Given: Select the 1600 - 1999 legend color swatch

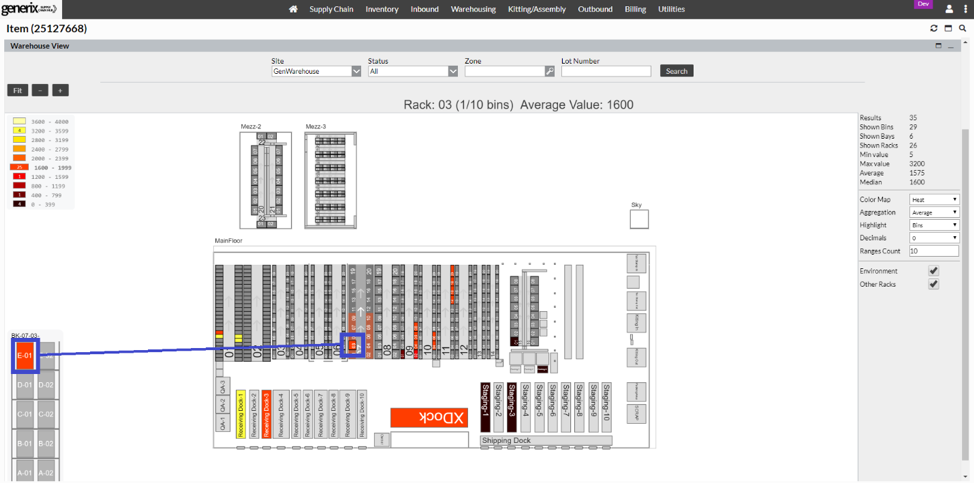Looking at the screenshot, I should (x=19, y=167).
